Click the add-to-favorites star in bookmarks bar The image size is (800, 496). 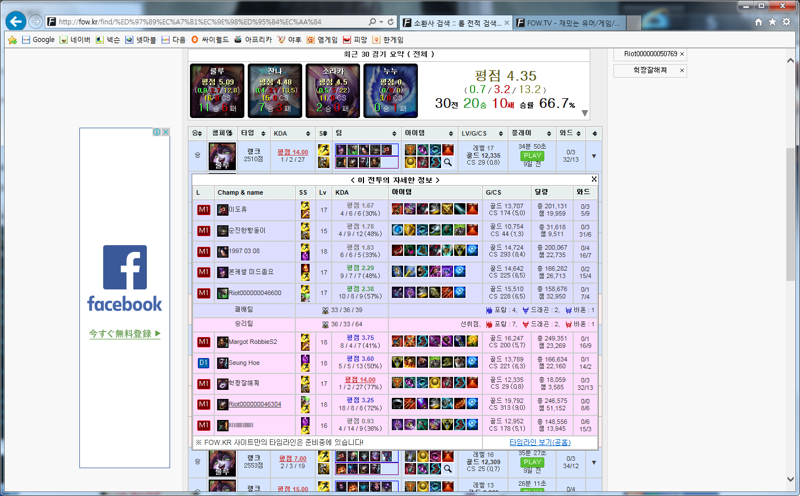pos(12,40)
